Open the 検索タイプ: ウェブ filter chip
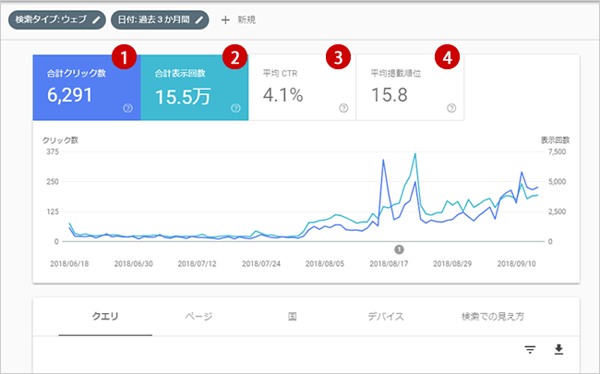Viewport: 600px width, 374px height. (57, 20)
